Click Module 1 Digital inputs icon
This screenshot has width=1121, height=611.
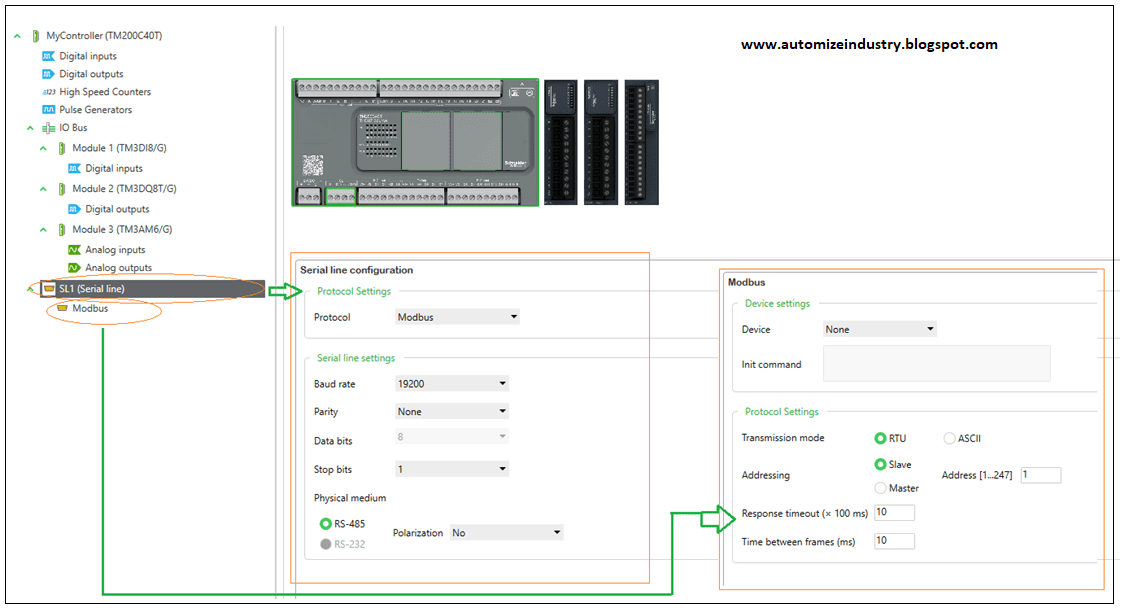pyautogui.click(x=74, y=168)
